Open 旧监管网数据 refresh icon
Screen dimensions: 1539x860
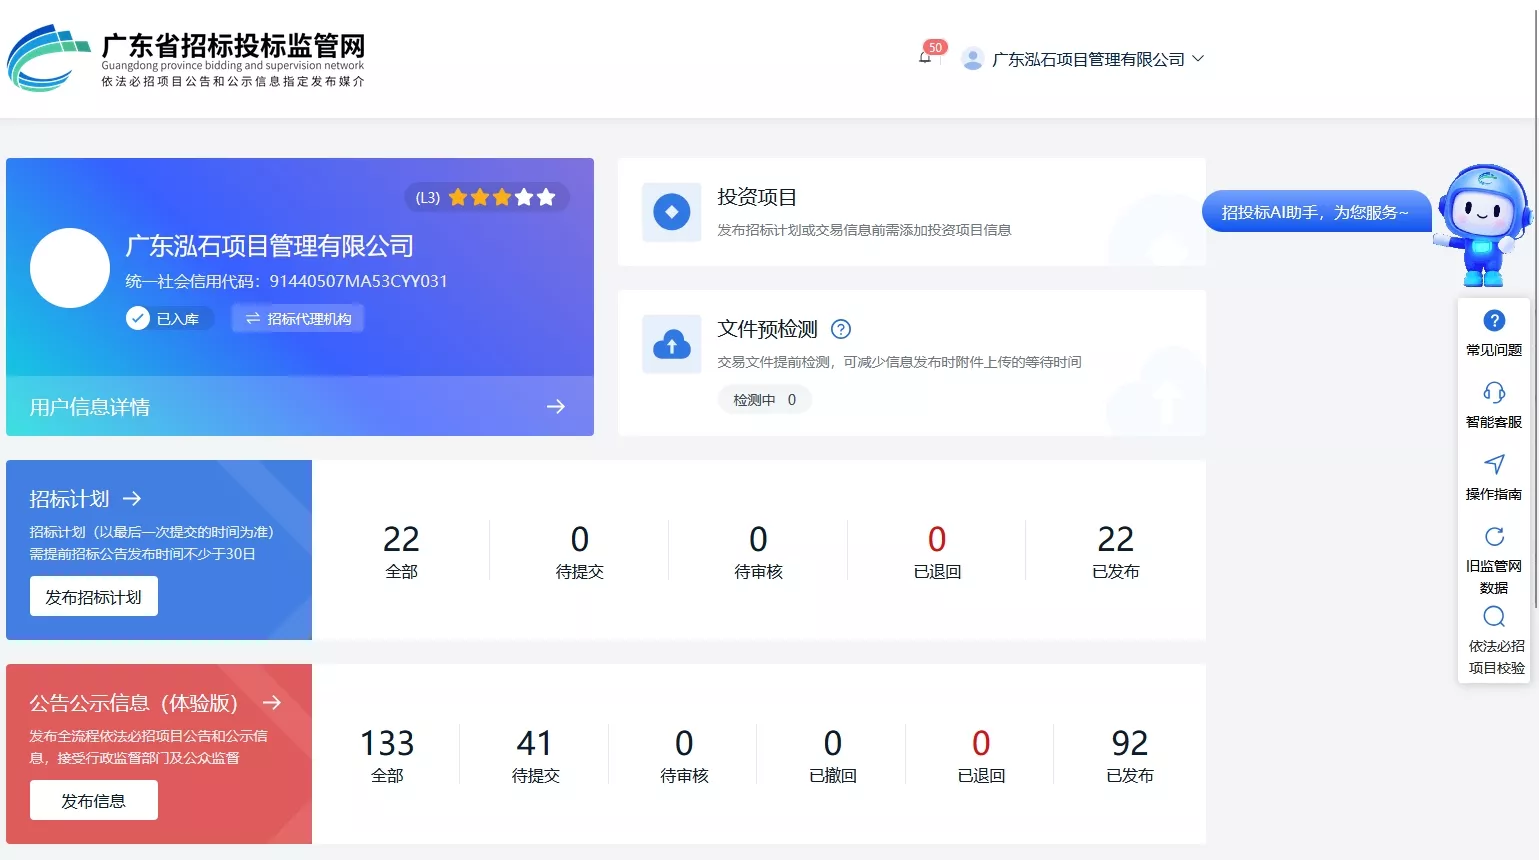1494,536
